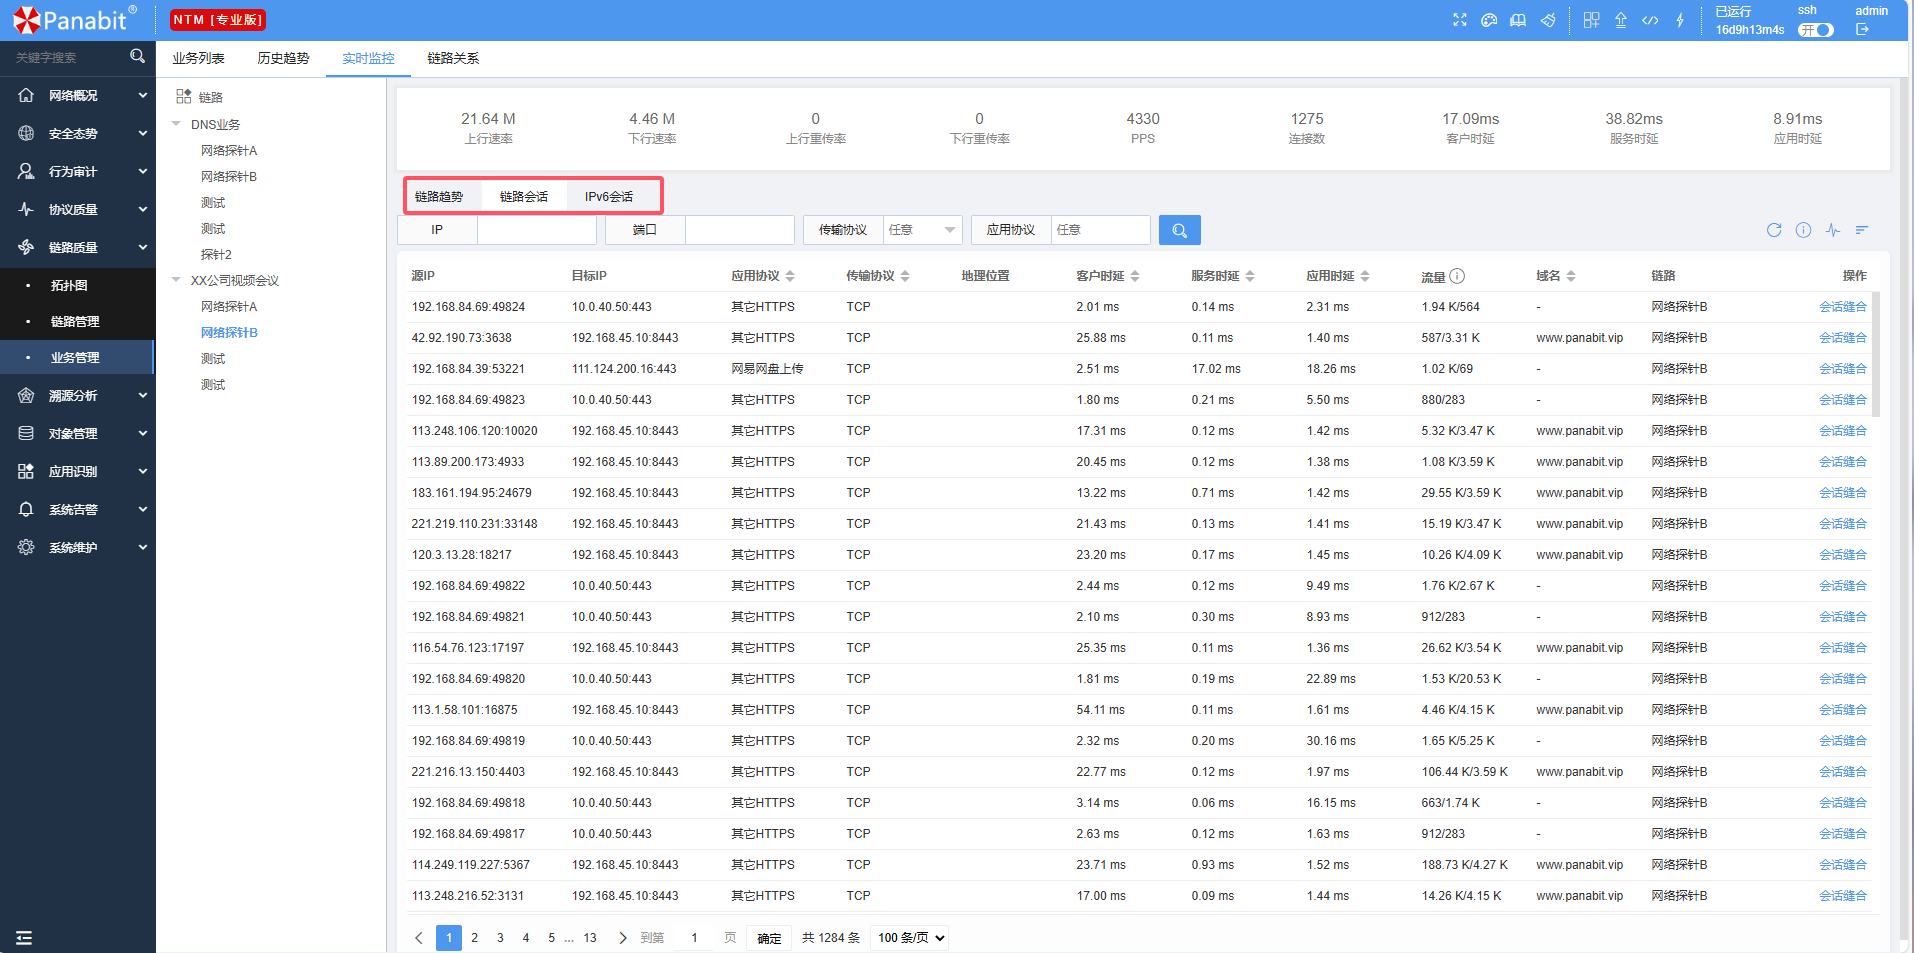Screen dimensions: 1914x953
Task: Click the 网易网盘上传 protocol cell
Action: pyautogui.click(x=767, y=369)
